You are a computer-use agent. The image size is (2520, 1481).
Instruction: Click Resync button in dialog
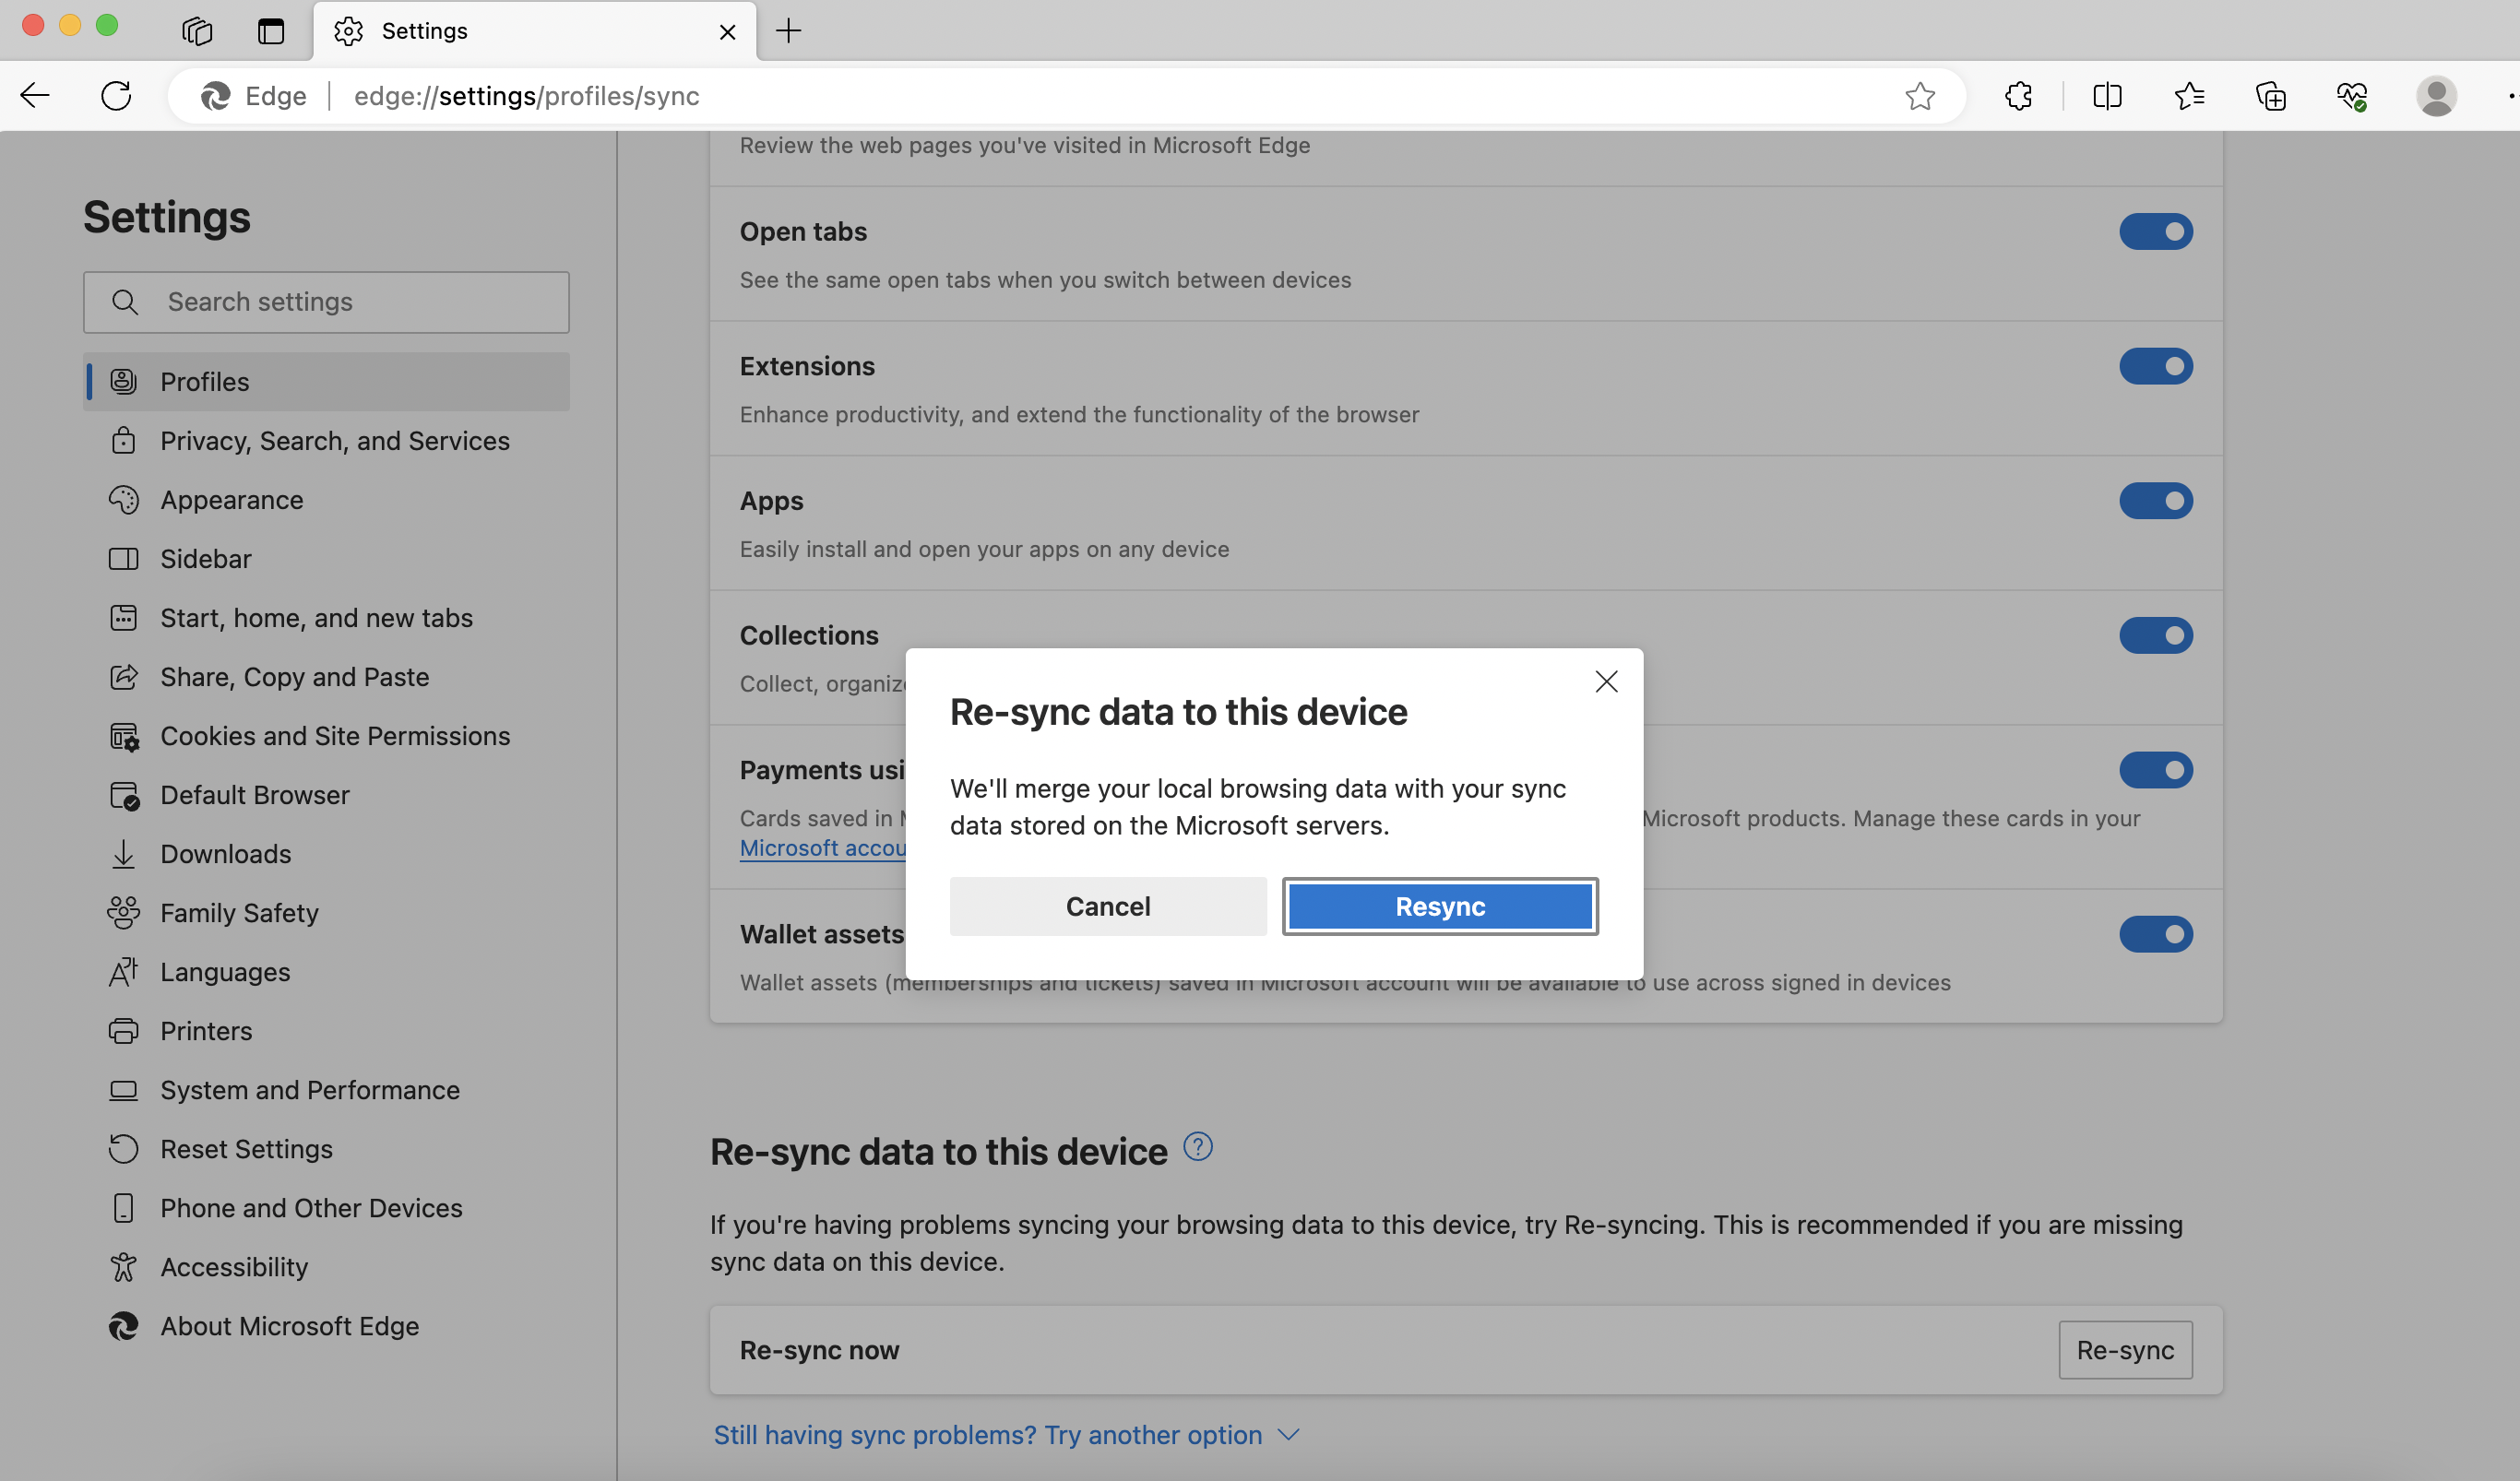click(1441, 905)
